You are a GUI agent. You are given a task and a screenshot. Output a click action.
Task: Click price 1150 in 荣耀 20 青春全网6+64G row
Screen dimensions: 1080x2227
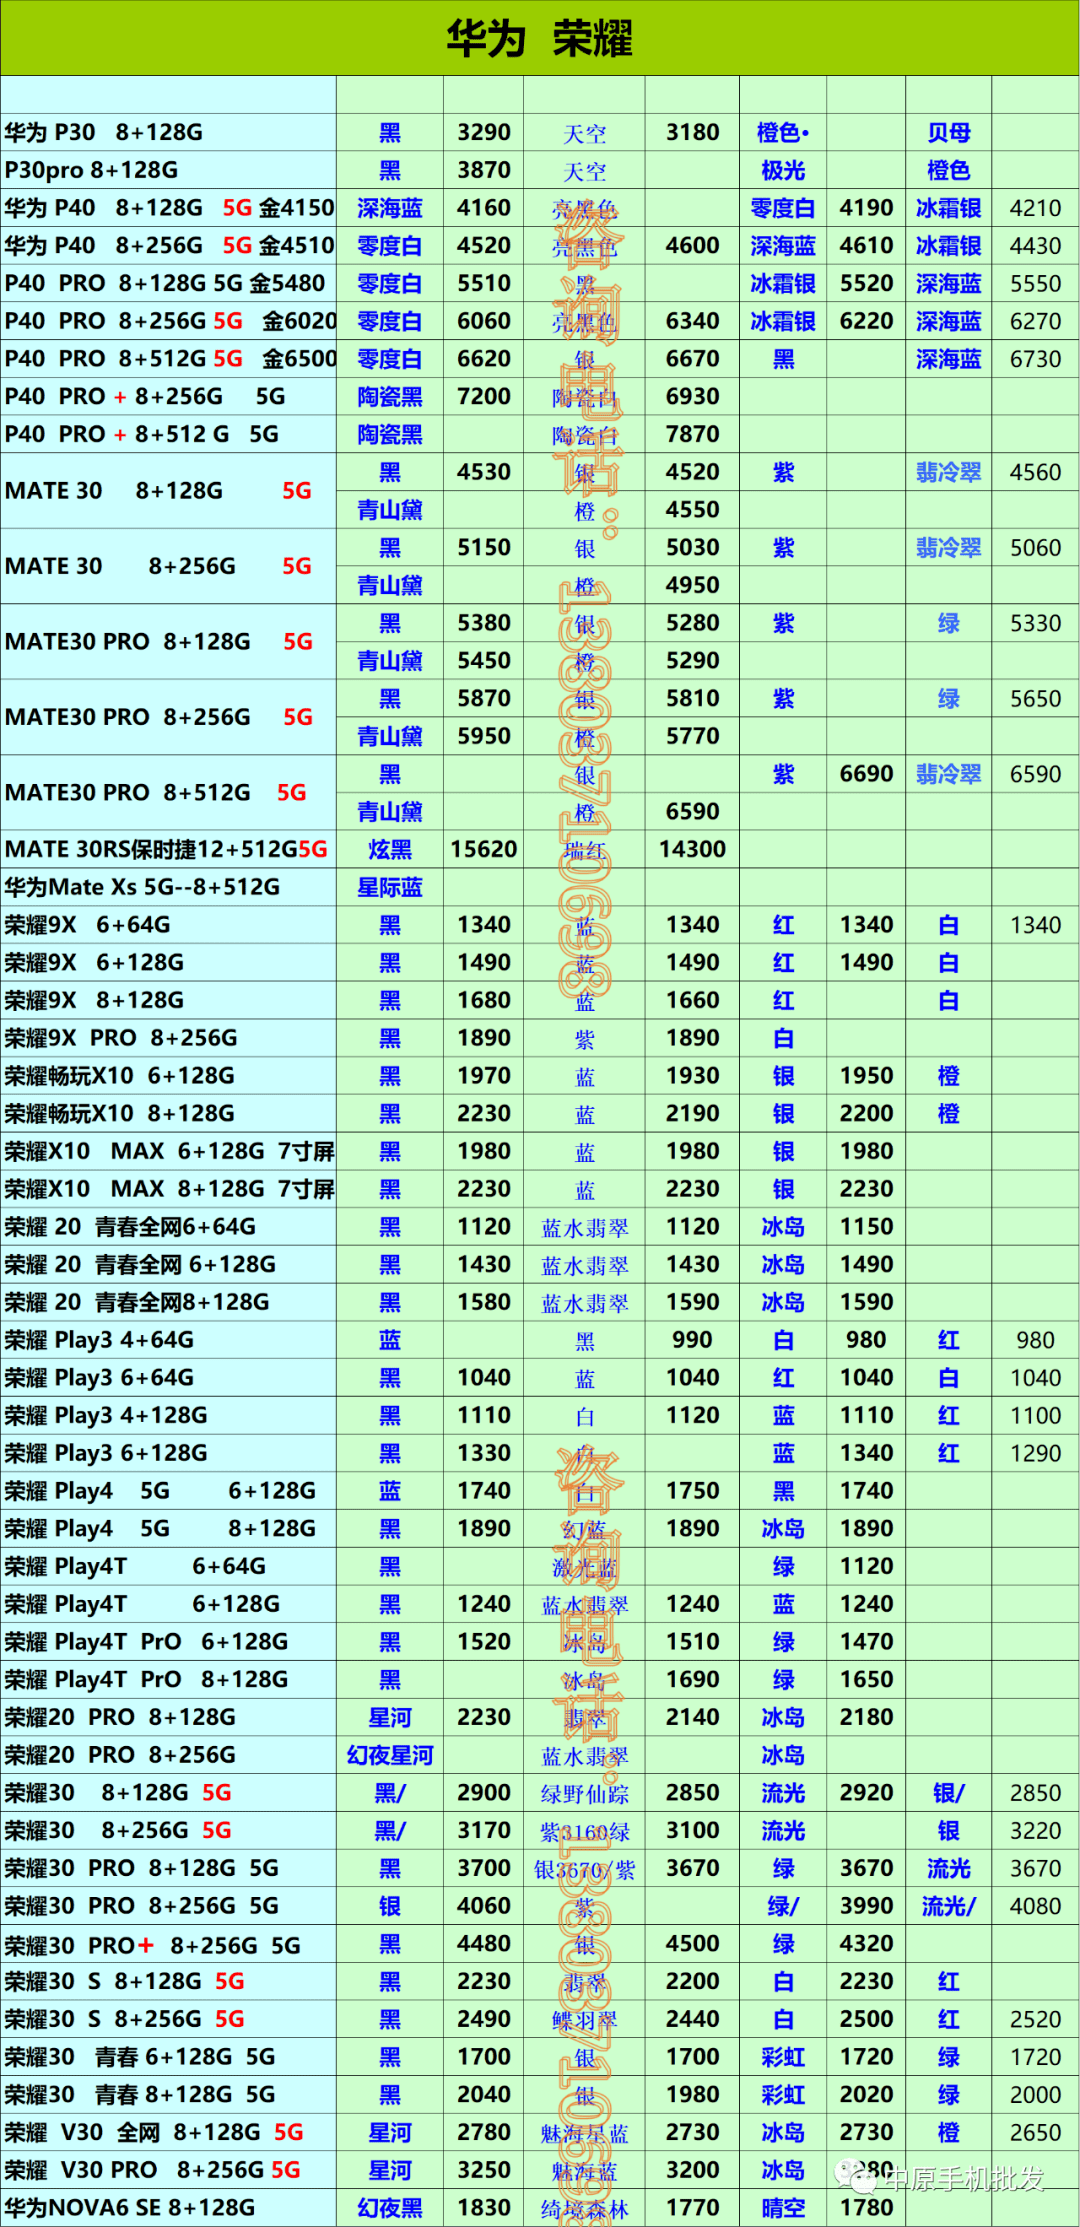pos(866,1227)
